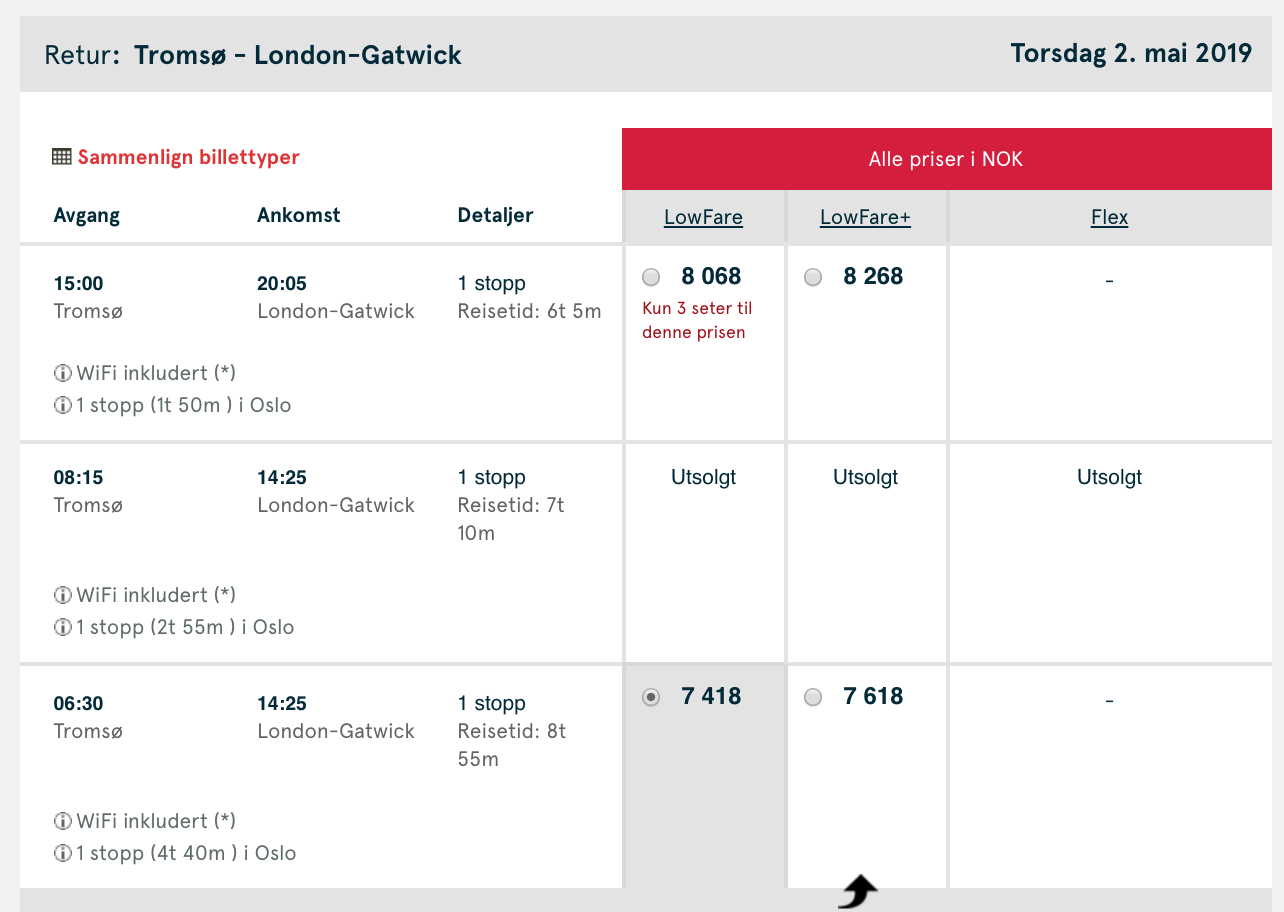Click stop info icon for 4t 40m Oslo layover
Screen dimensions: 1284x912
pos(63,854)
